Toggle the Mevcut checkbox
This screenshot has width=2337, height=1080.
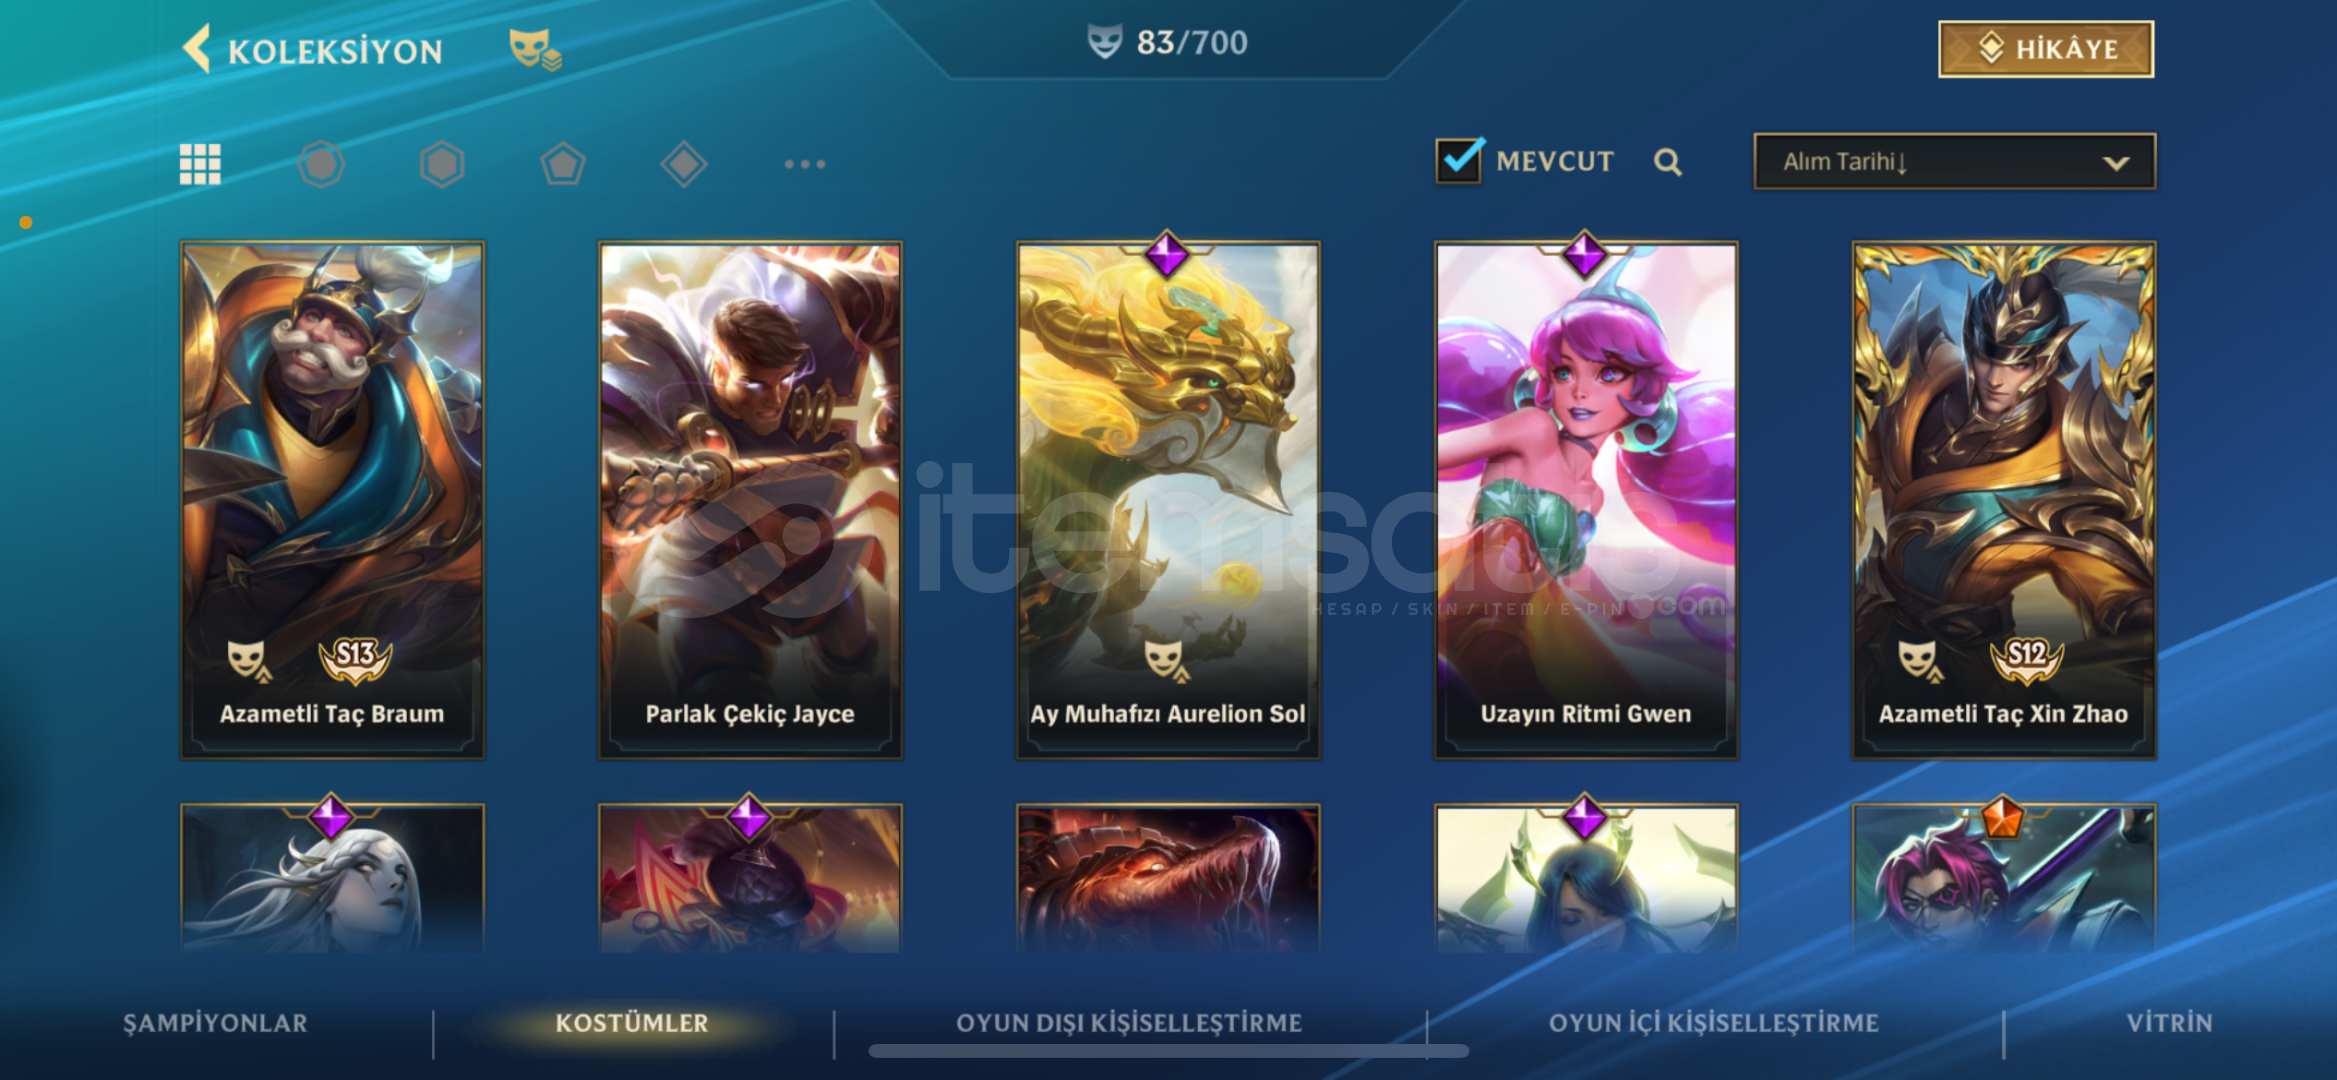click(1459, 160)
